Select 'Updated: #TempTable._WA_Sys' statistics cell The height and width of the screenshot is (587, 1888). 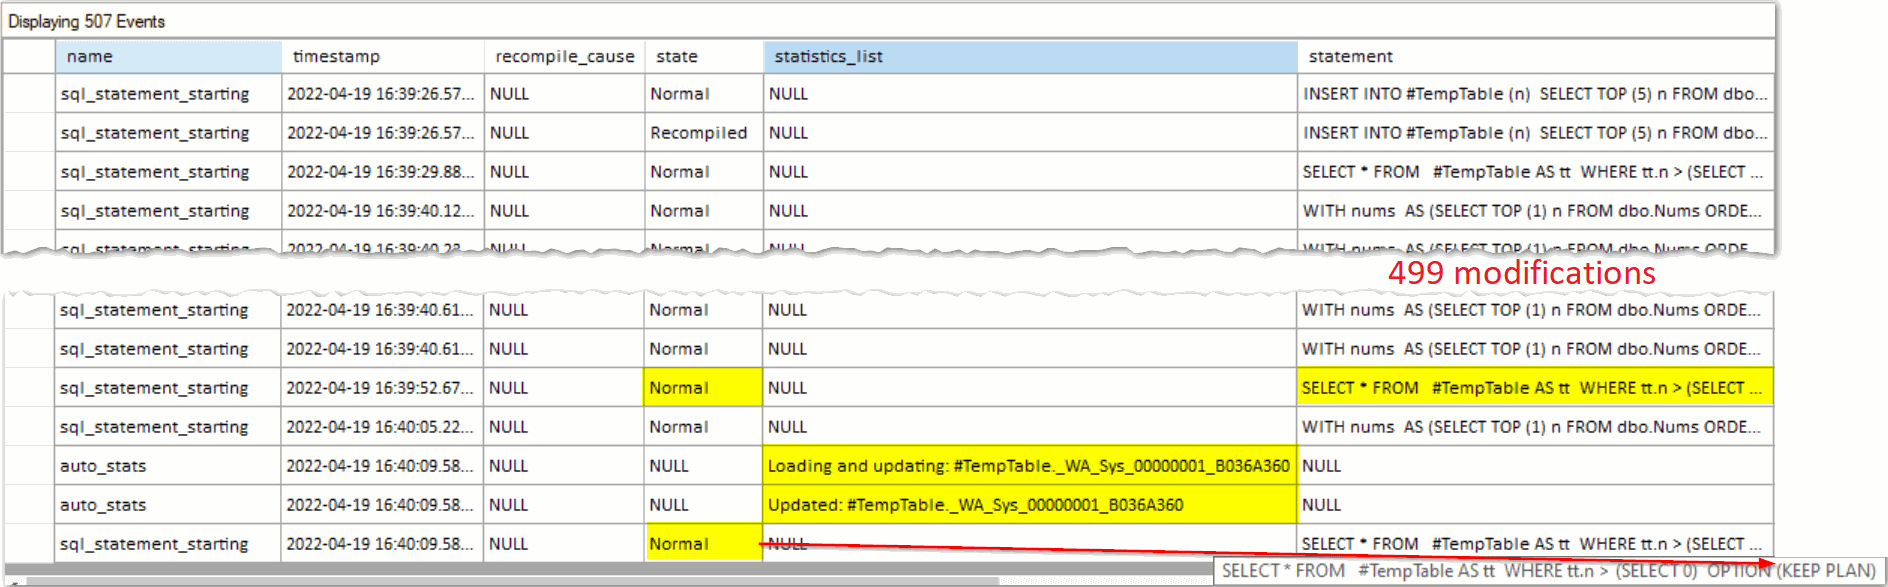[x=1029, y=505]
